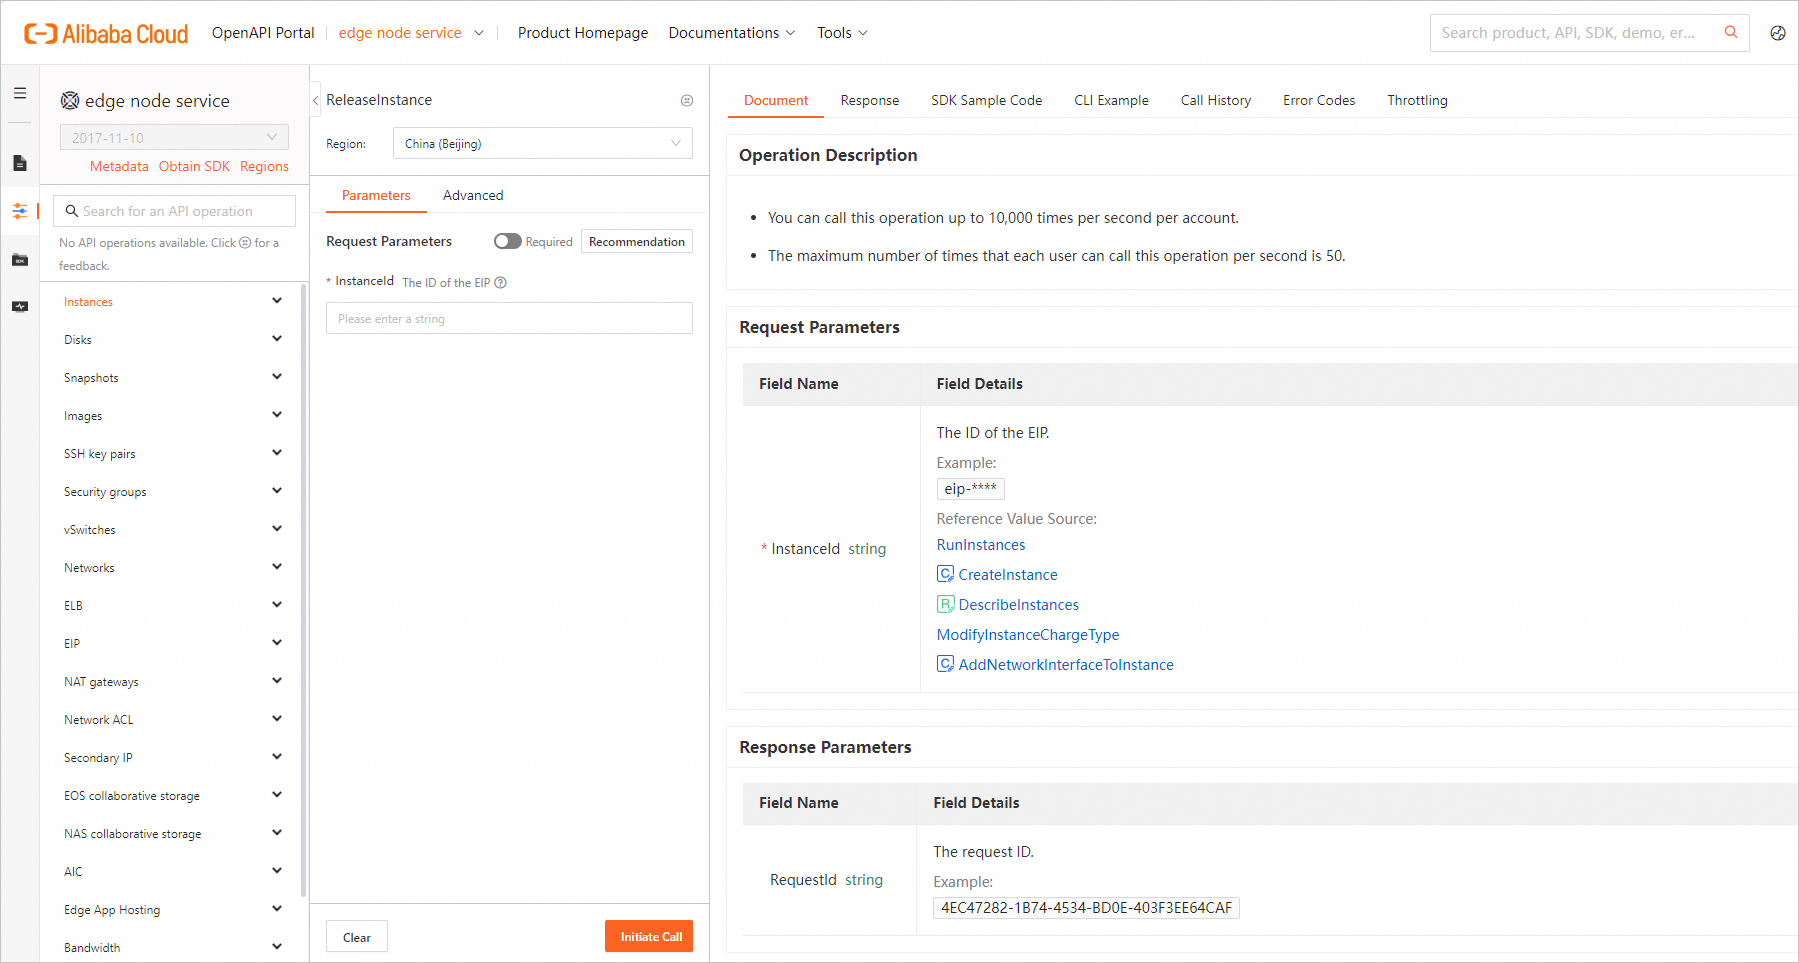Screen dimensions: 1799x963
Task: Open the hamburger menu in left rail
Action: (20, 93)
